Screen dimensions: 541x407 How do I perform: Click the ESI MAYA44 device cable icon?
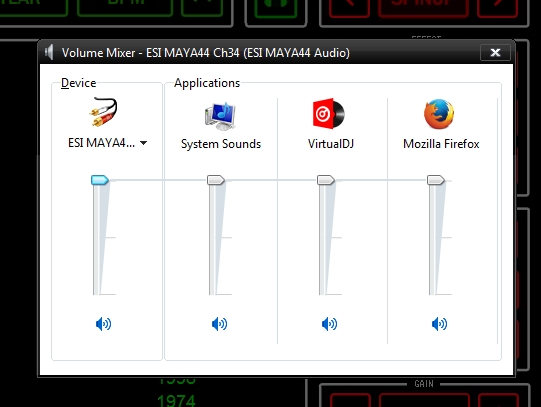pyautogui.click(x=103, y=112)
